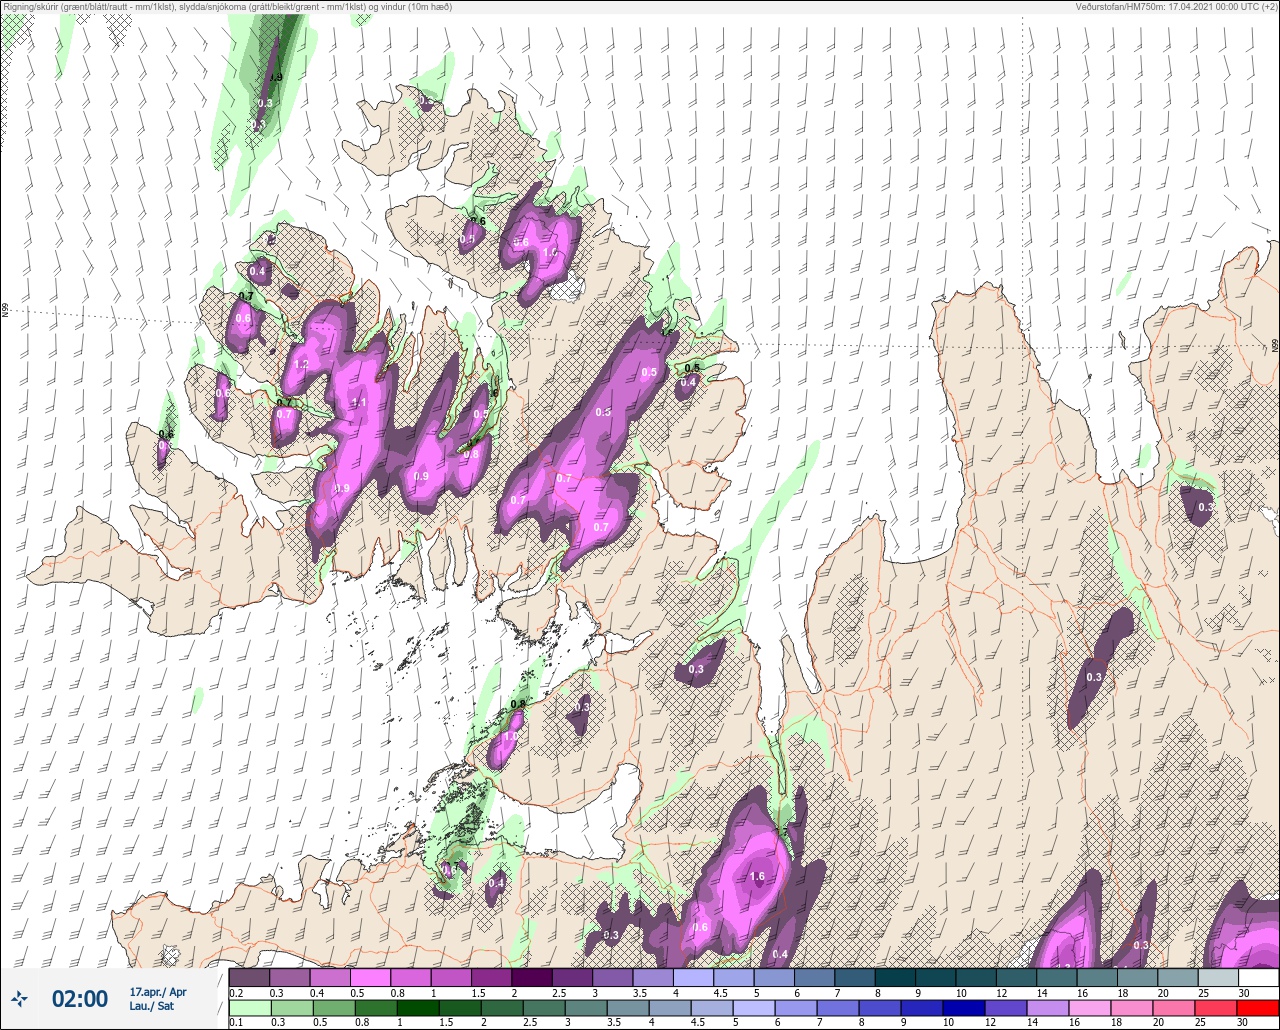Viewport: 1280px width, 1030px height.
Task: Select the bright pink snow swatch labeled 0.5
Action: (370, 977)
